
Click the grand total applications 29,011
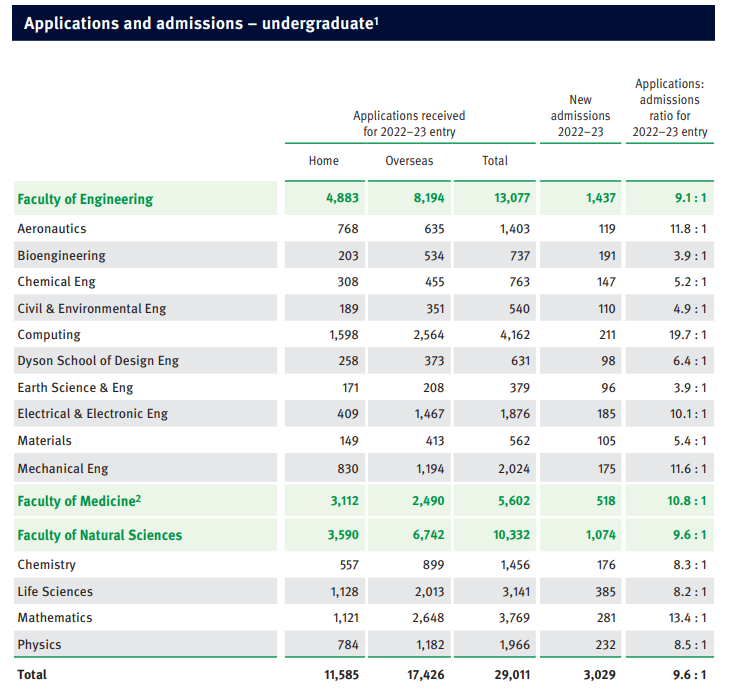pyautogui.click(x=510, y=675)
